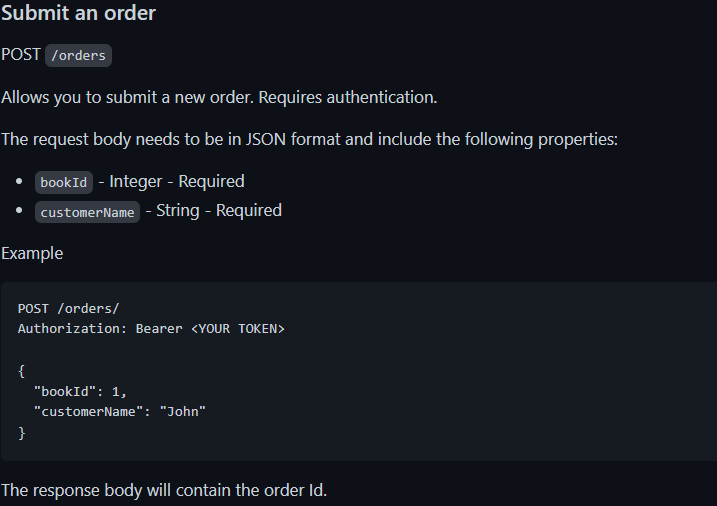Viewport: 717px width, 506px height.
Task: Click the "Example" label above the code block
Action: 32,253
